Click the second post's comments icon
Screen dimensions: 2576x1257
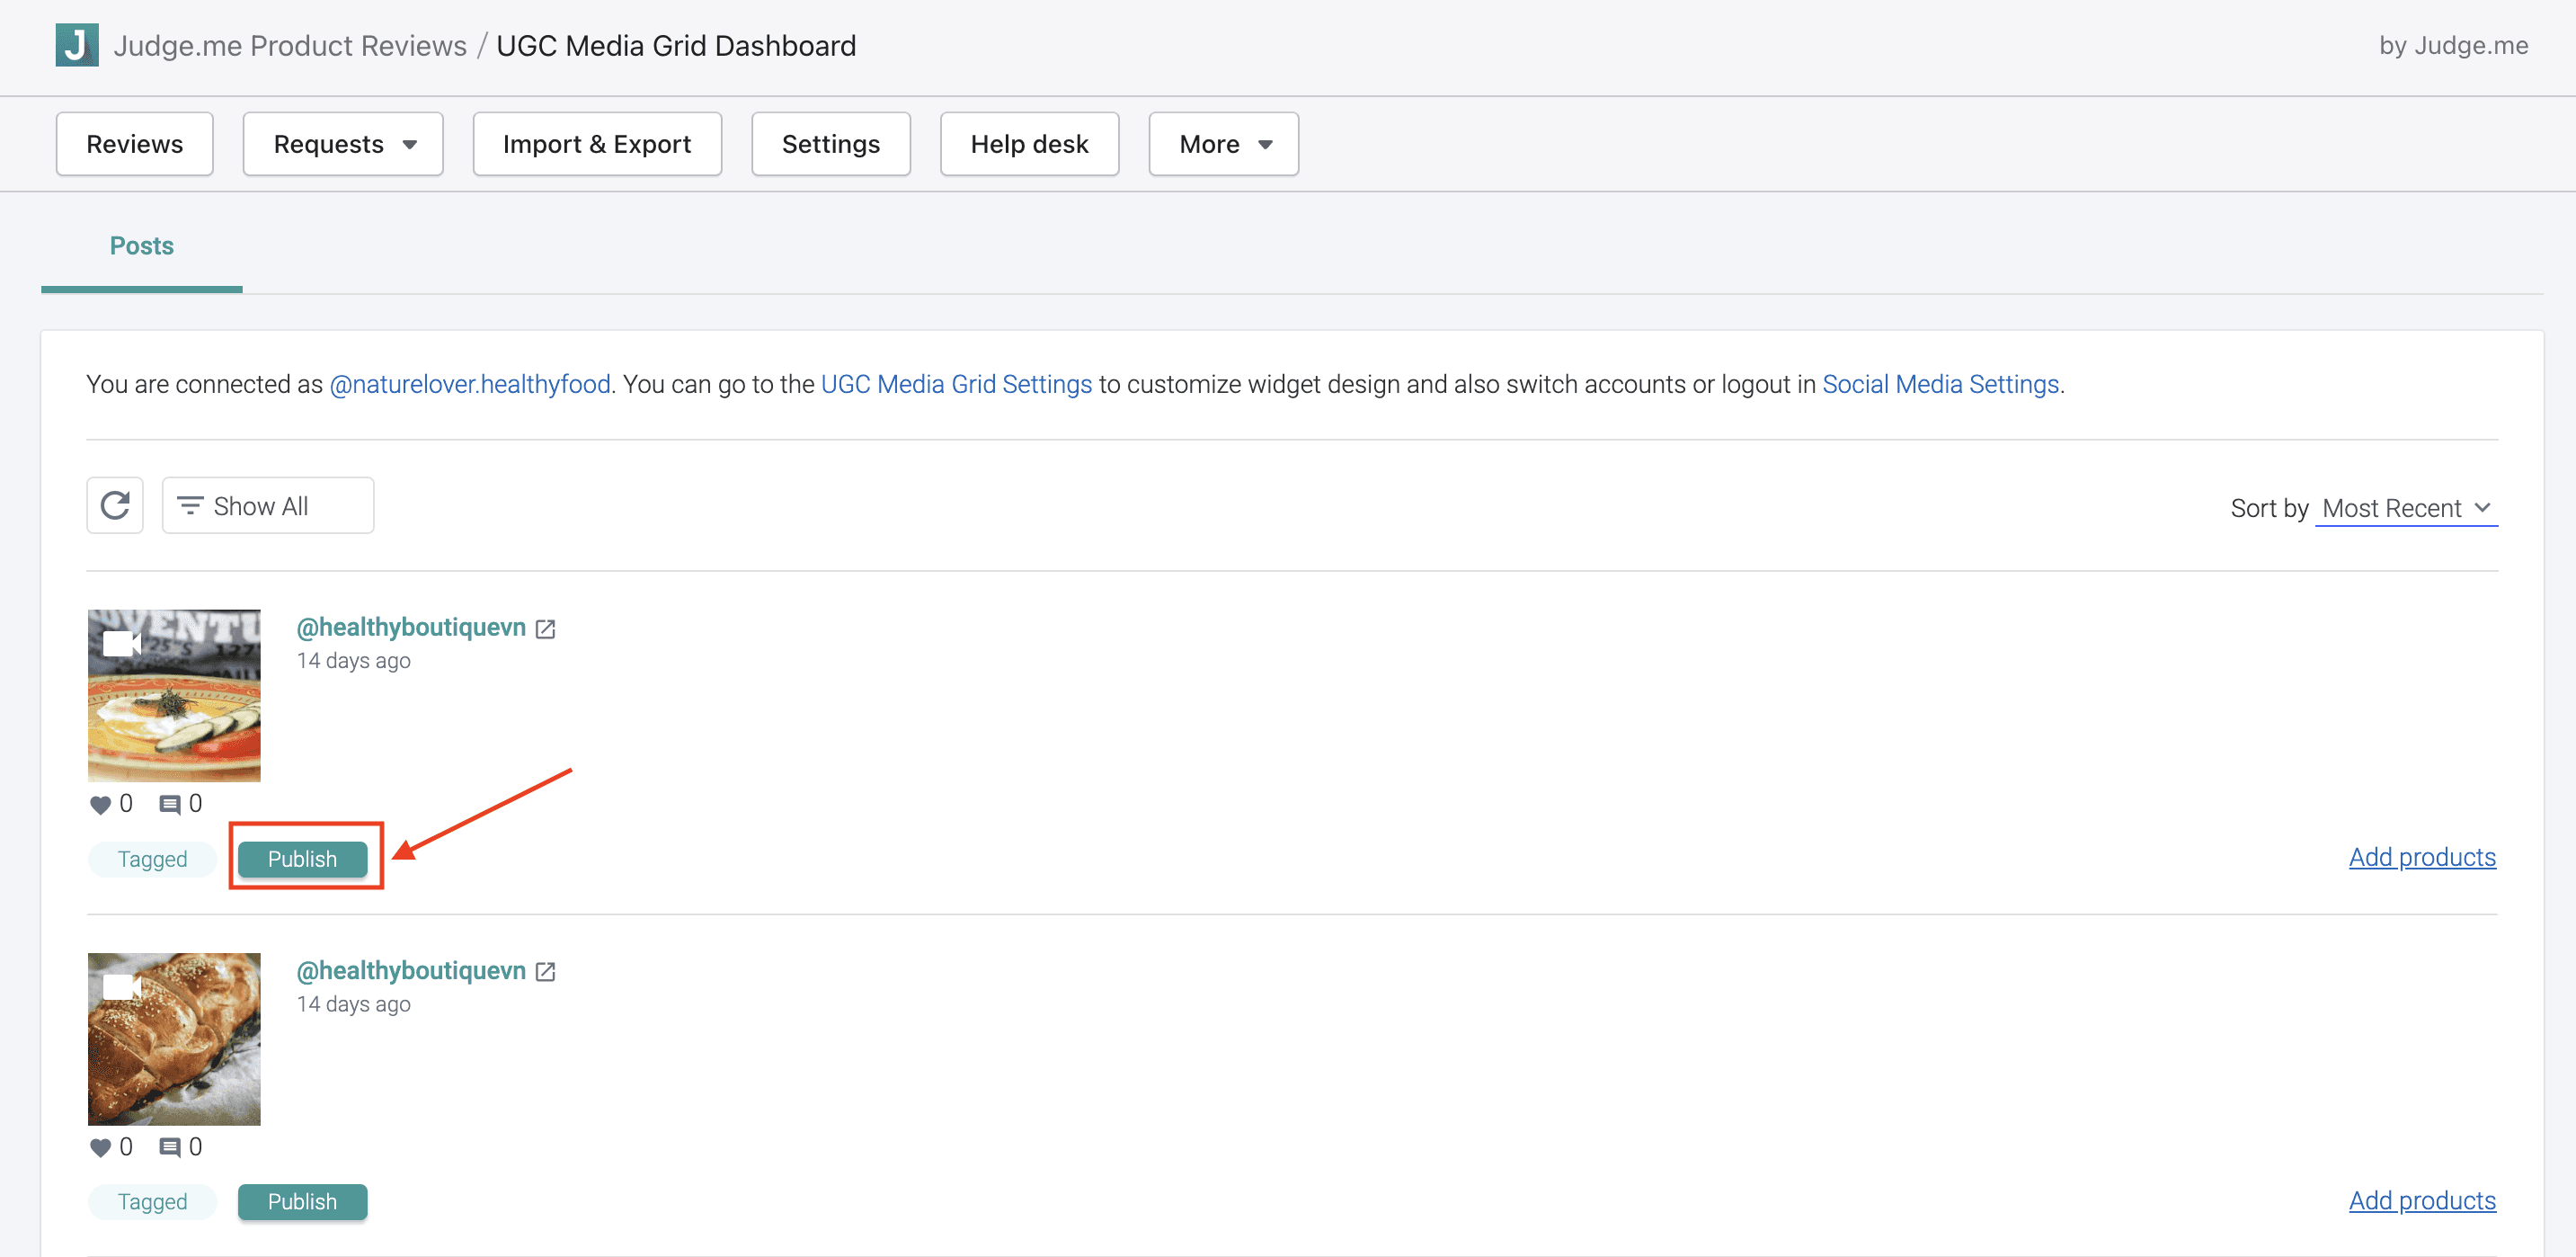170,1147
